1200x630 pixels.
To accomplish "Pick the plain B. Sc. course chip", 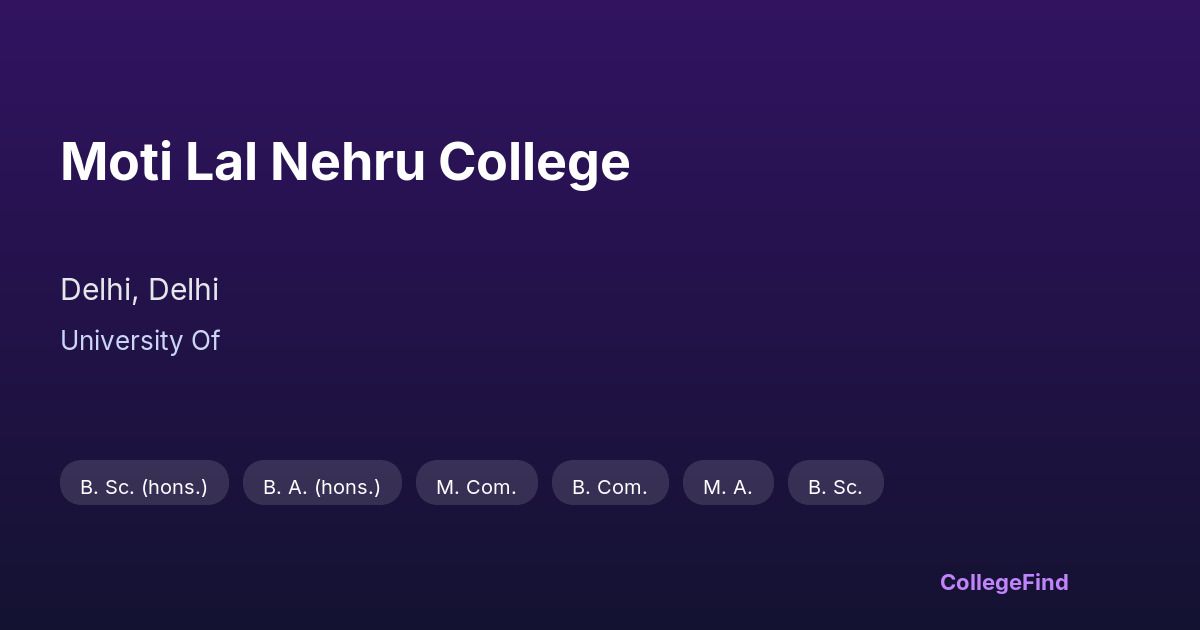I will (835, 483).
